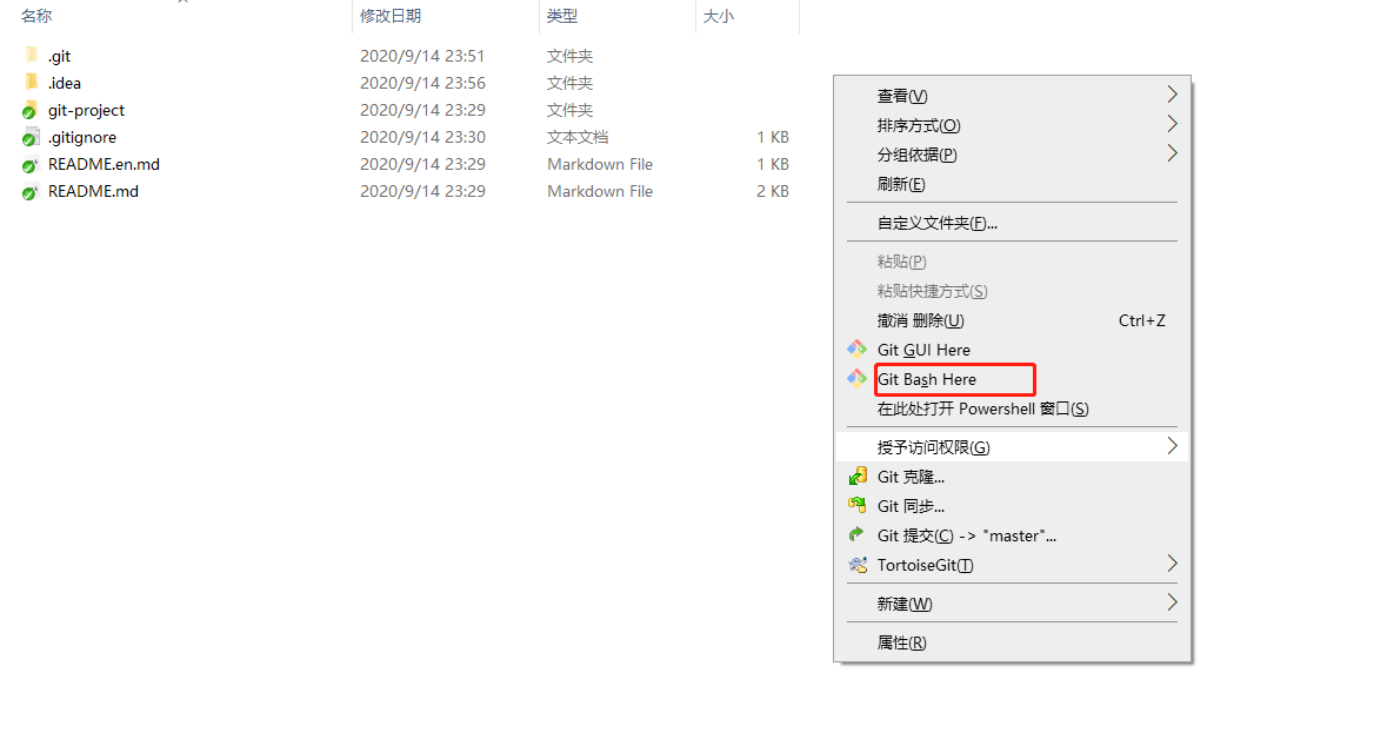Select the .git folder icon
Screen dimensions: 1380x748
point(32,56)
